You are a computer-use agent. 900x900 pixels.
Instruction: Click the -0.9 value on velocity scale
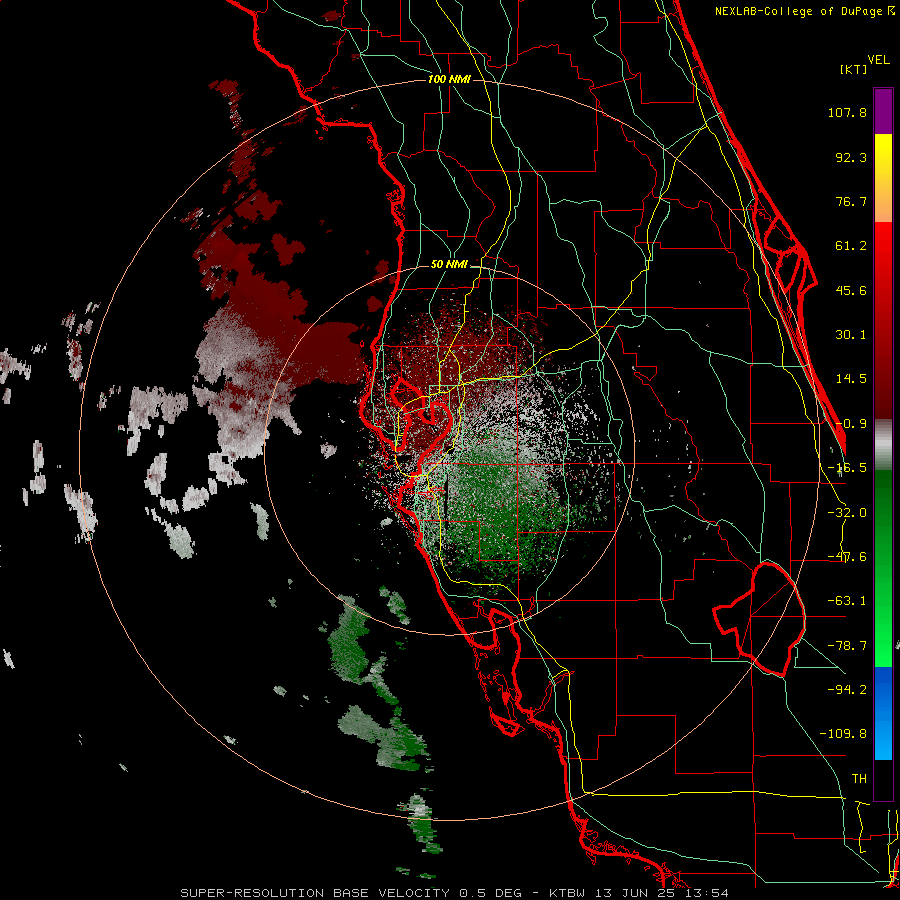click(851, 424)
